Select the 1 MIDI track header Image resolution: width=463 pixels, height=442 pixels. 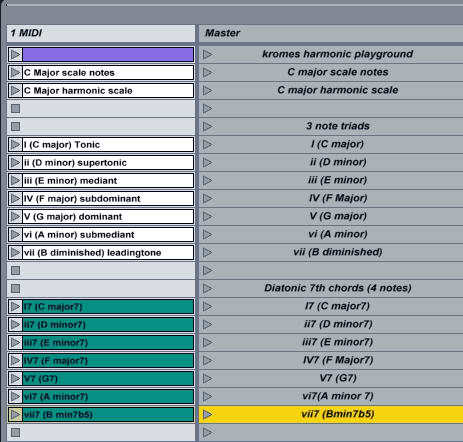(x=101, y=33)
